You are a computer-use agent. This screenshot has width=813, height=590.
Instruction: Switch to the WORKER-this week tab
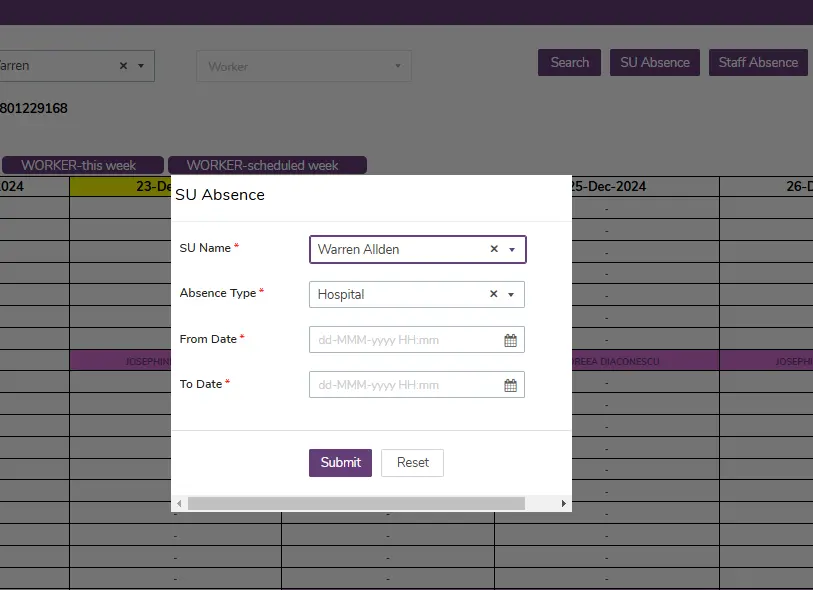[x=82, y=164]
